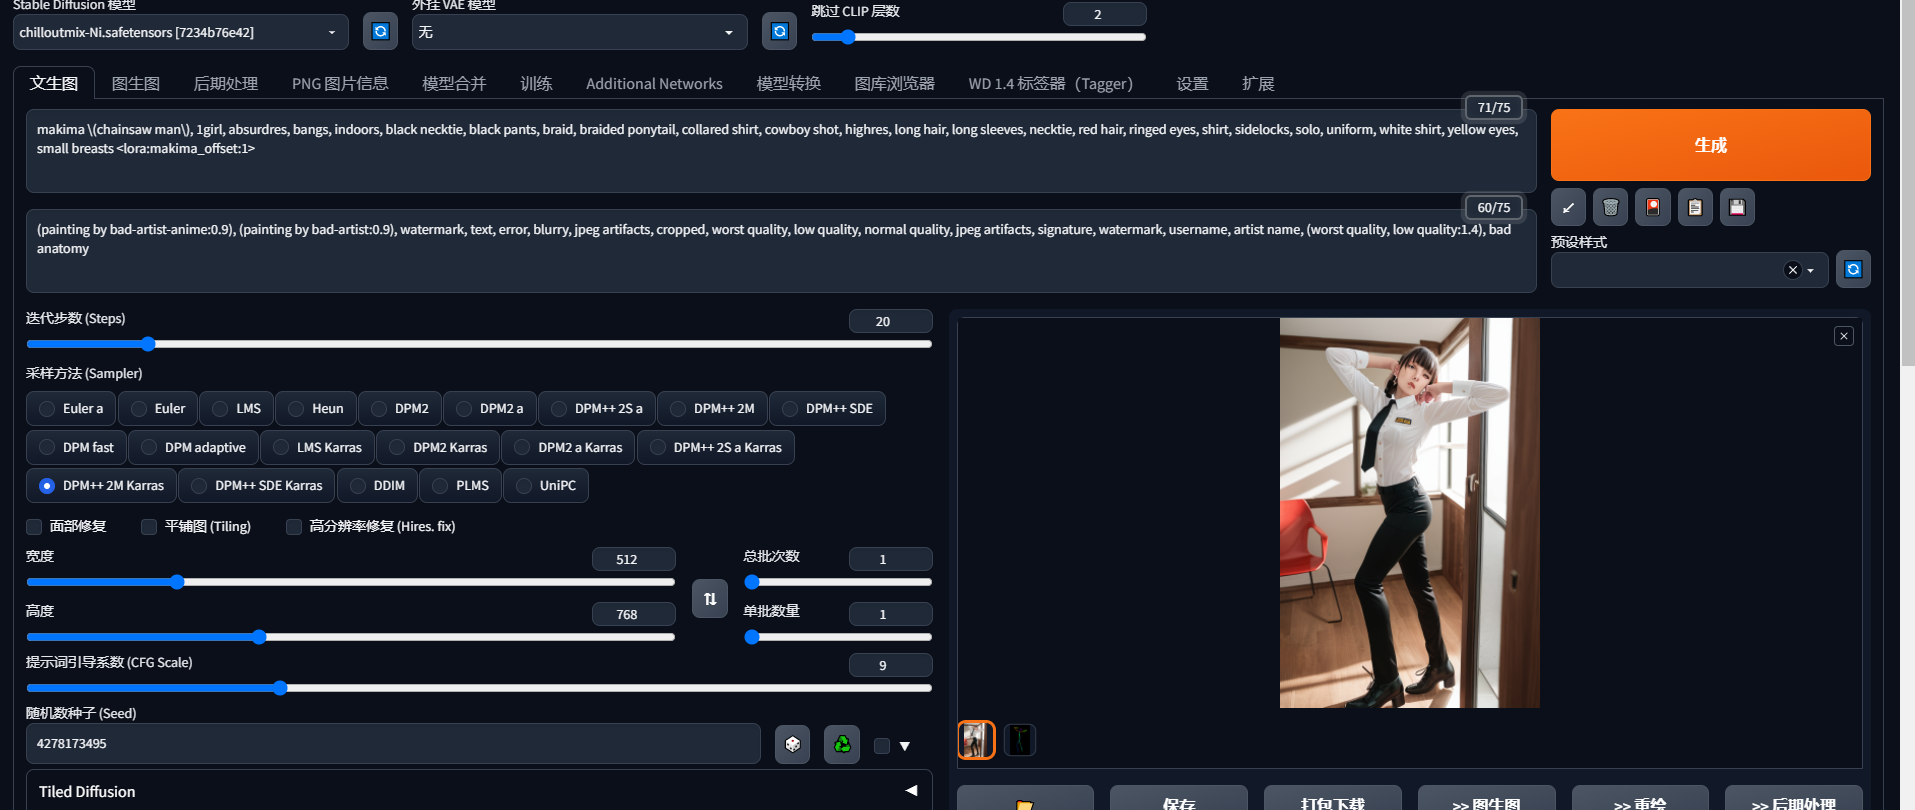Adjust the CFG Scale slider
The width and height of the screenshot is (1915, 810).
479,688
